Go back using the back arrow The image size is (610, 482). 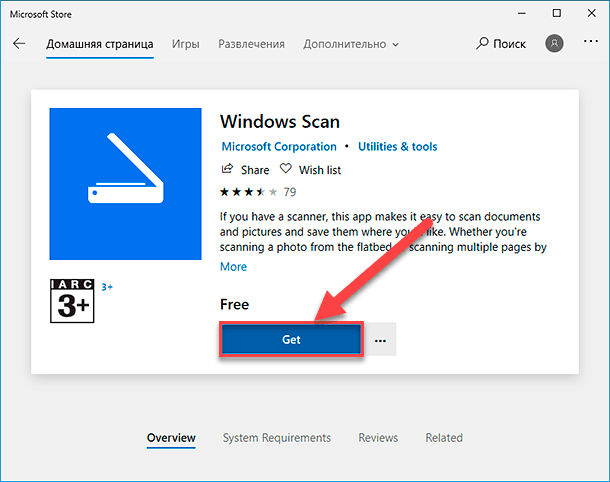[x=19, y=44]
